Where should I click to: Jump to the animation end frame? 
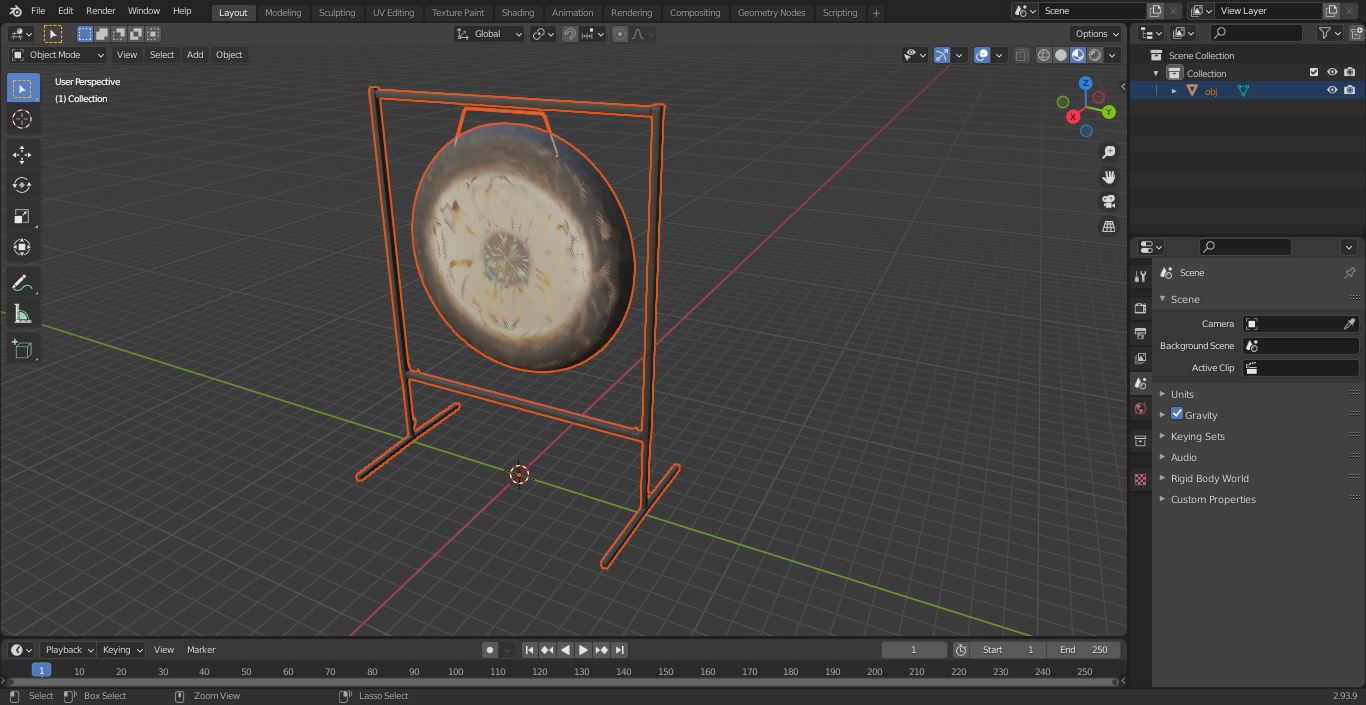pos(620,650)
